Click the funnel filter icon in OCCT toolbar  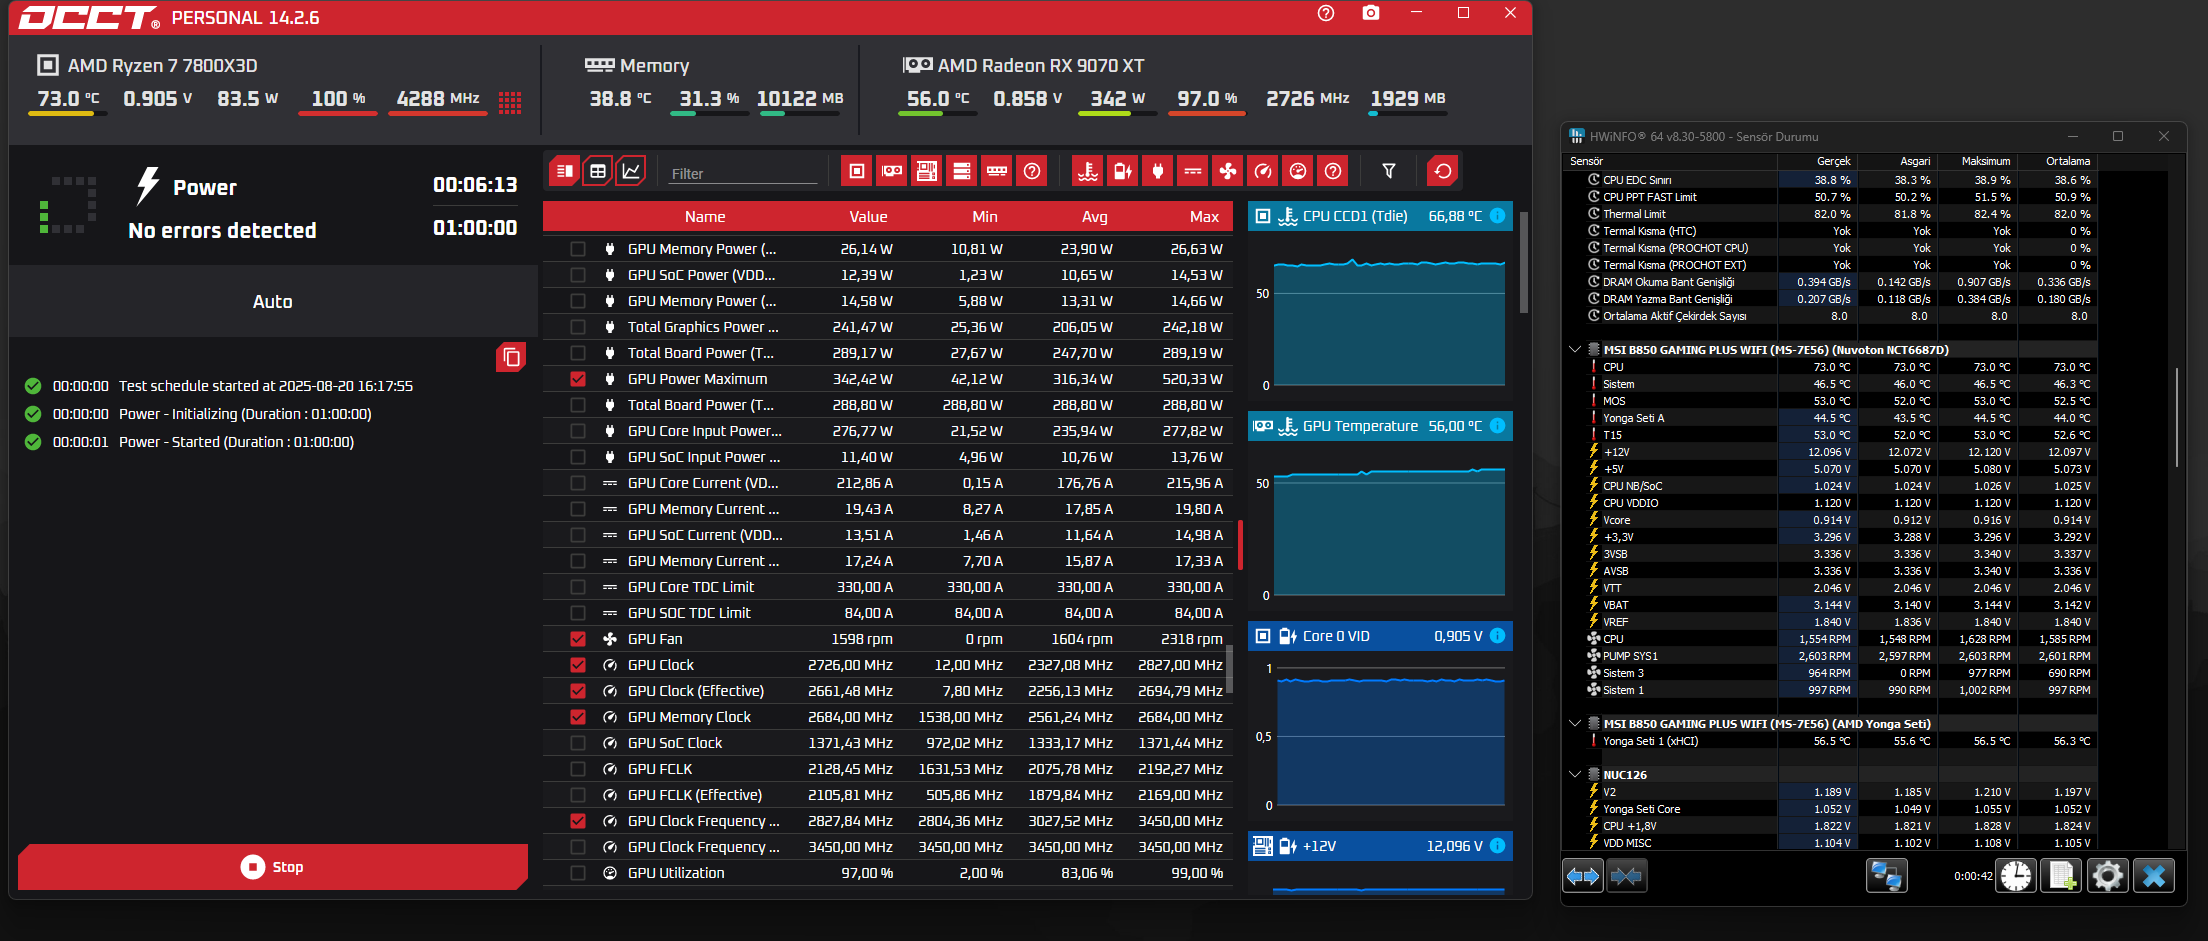coord(1389,171)
